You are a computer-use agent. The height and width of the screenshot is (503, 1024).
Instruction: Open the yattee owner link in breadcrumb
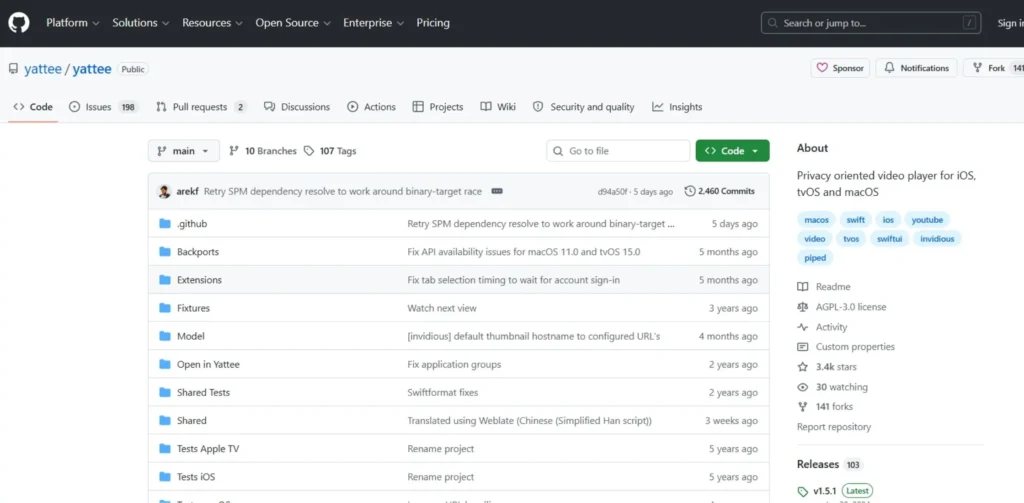pos(42,69)
